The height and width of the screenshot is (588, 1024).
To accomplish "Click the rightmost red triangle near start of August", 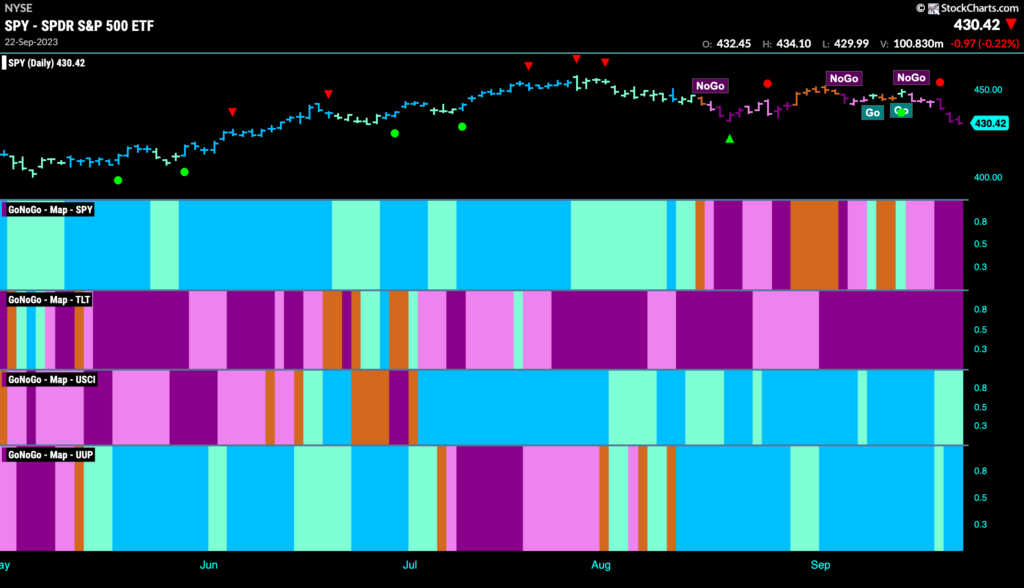I will point(605,63).
